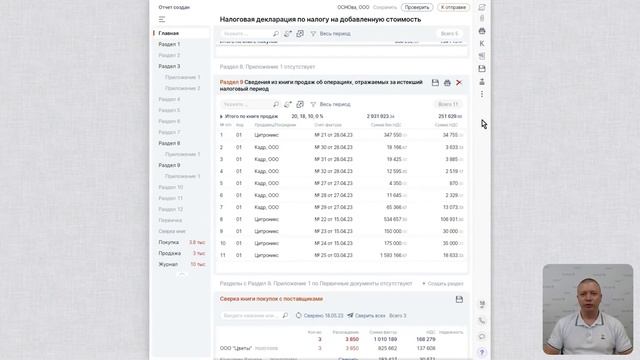This screenshot has height=360, width=640.
Task: Click the refresh-add icon in Раздел 9 toolbar
Action: click(x=288, y=104)
